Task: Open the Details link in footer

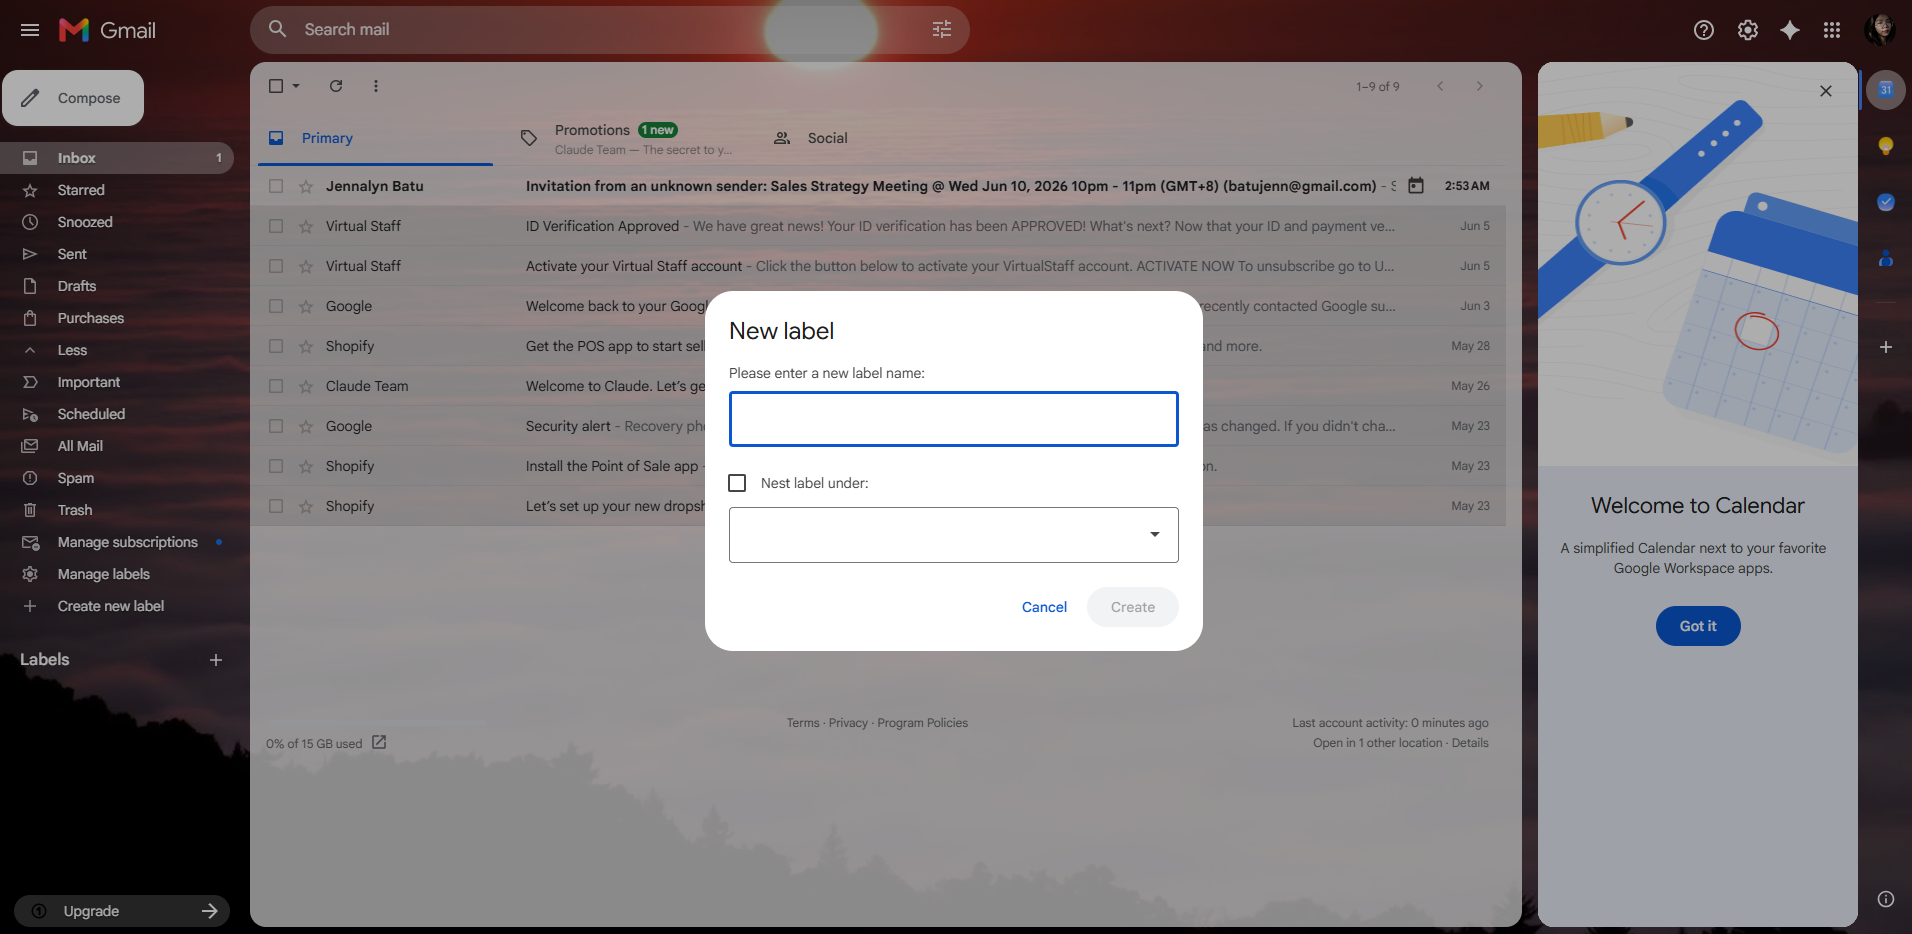Action: [1470, 743]
